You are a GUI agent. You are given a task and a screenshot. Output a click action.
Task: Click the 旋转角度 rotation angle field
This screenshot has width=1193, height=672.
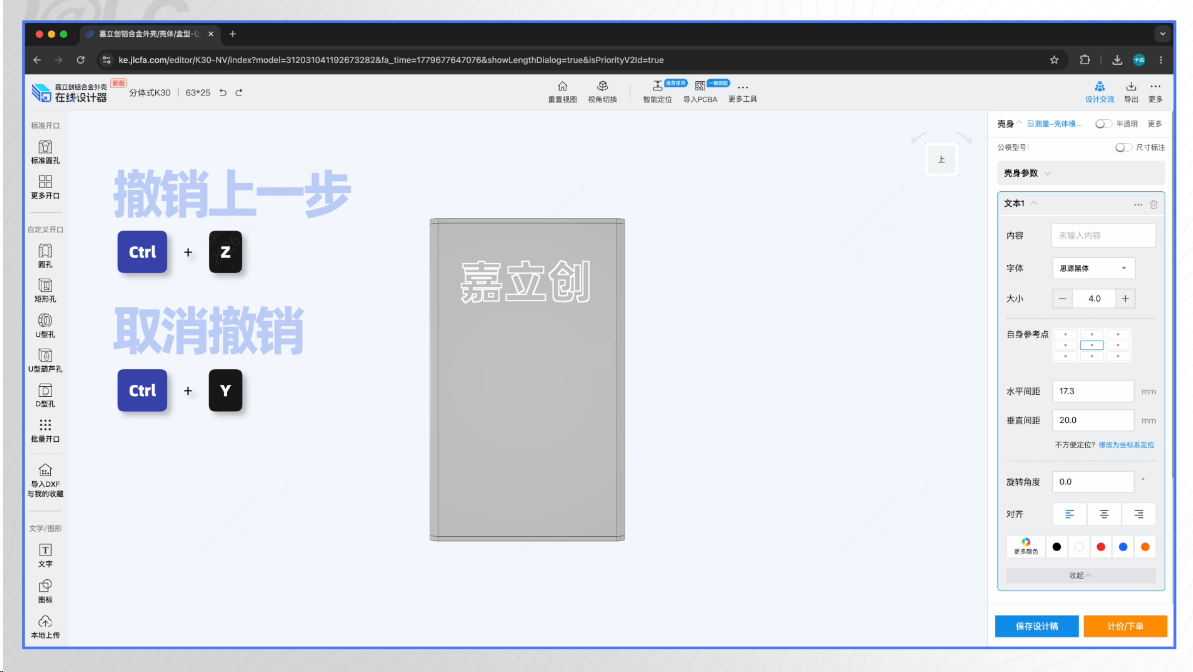[x=1093, y=482]
